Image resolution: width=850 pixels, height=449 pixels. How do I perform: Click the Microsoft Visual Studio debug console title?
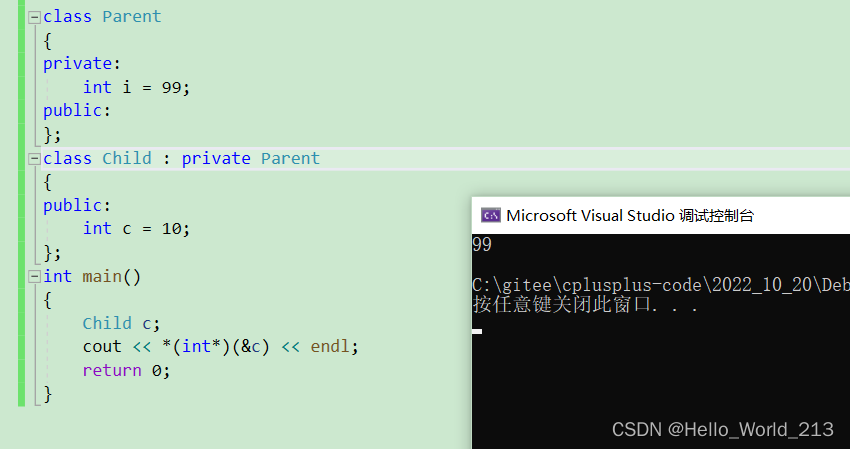(630, 216)
